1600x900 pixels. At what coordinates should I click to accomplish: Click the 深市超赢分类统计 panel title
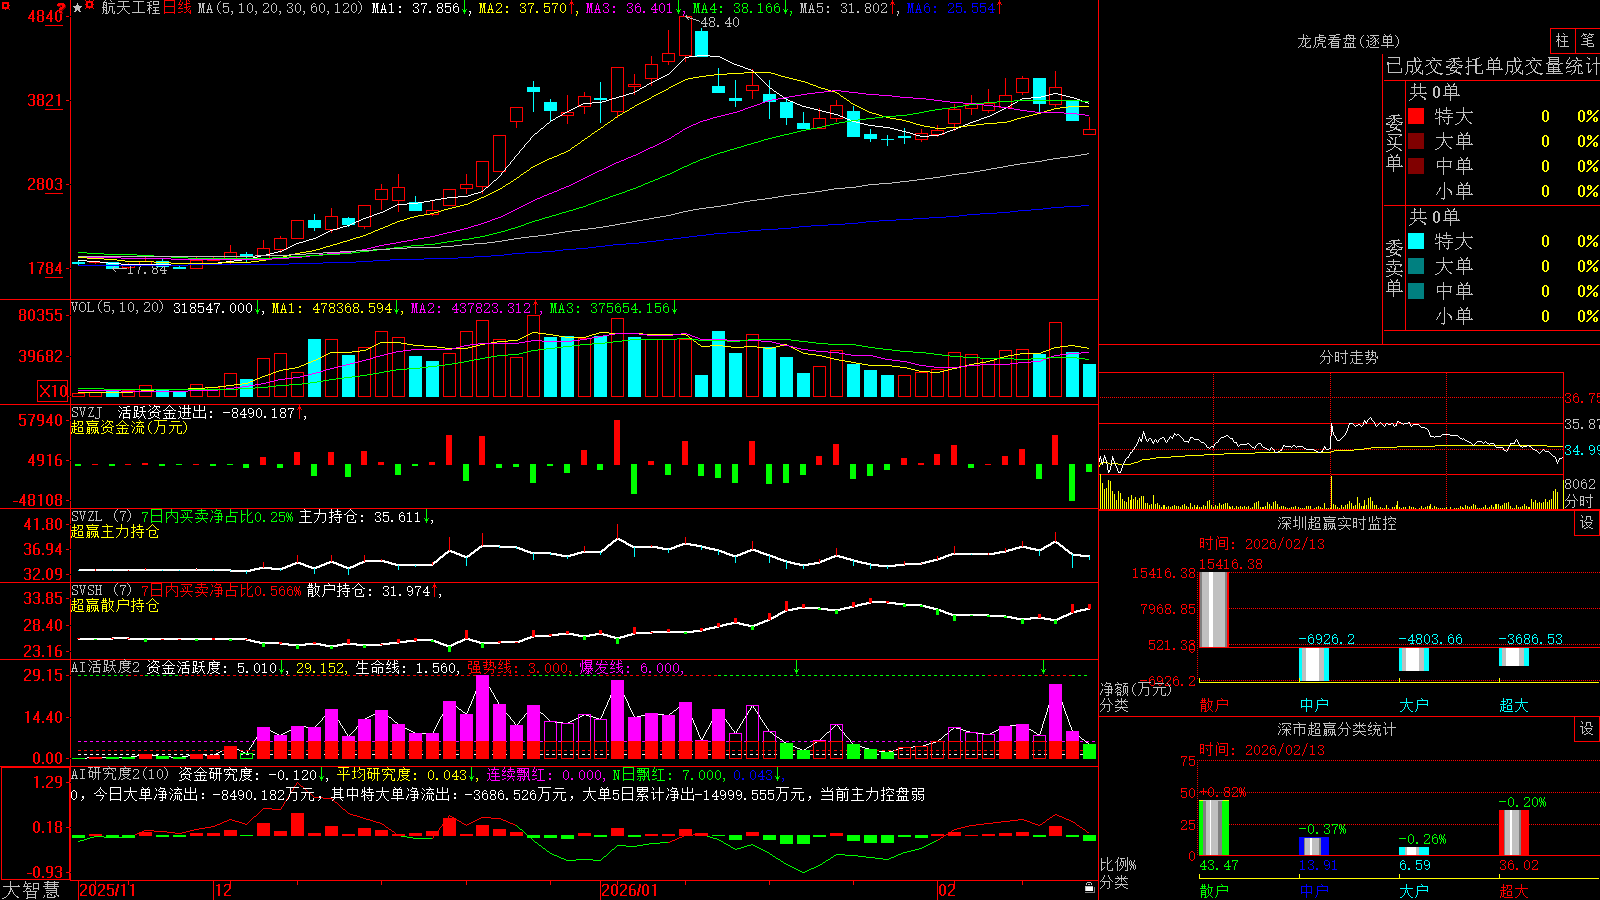pyautogui.click(x=1337, y=729)
